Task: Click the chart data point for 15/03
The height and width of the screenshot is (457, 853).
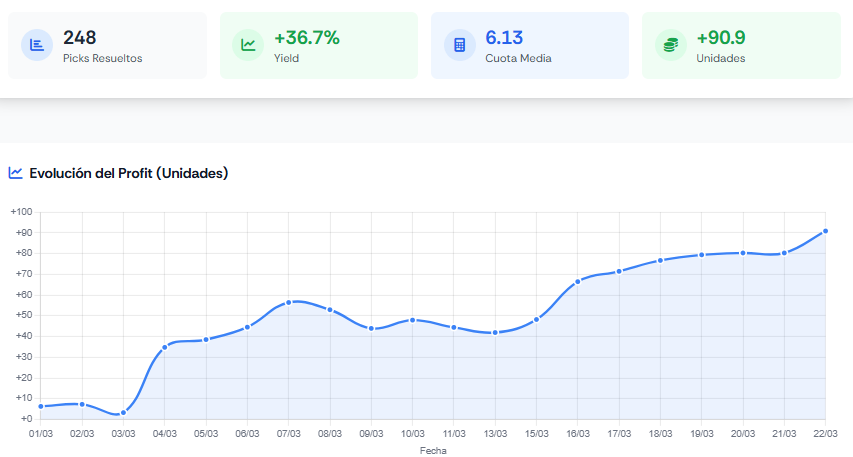Action: coord(536,319)
